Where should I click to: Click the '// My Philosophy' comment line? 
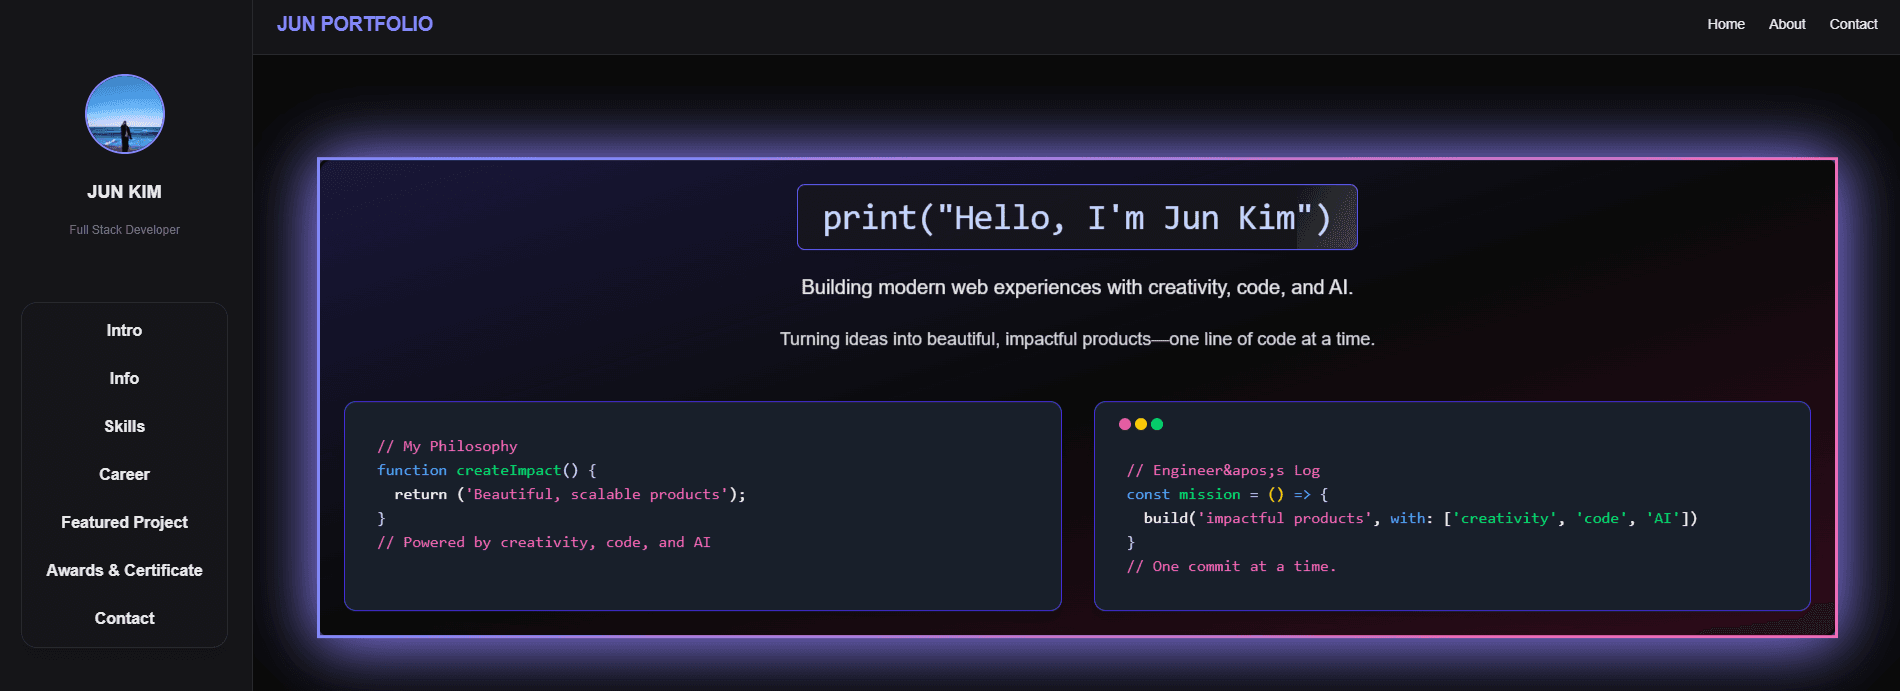(x=447, y=446)
